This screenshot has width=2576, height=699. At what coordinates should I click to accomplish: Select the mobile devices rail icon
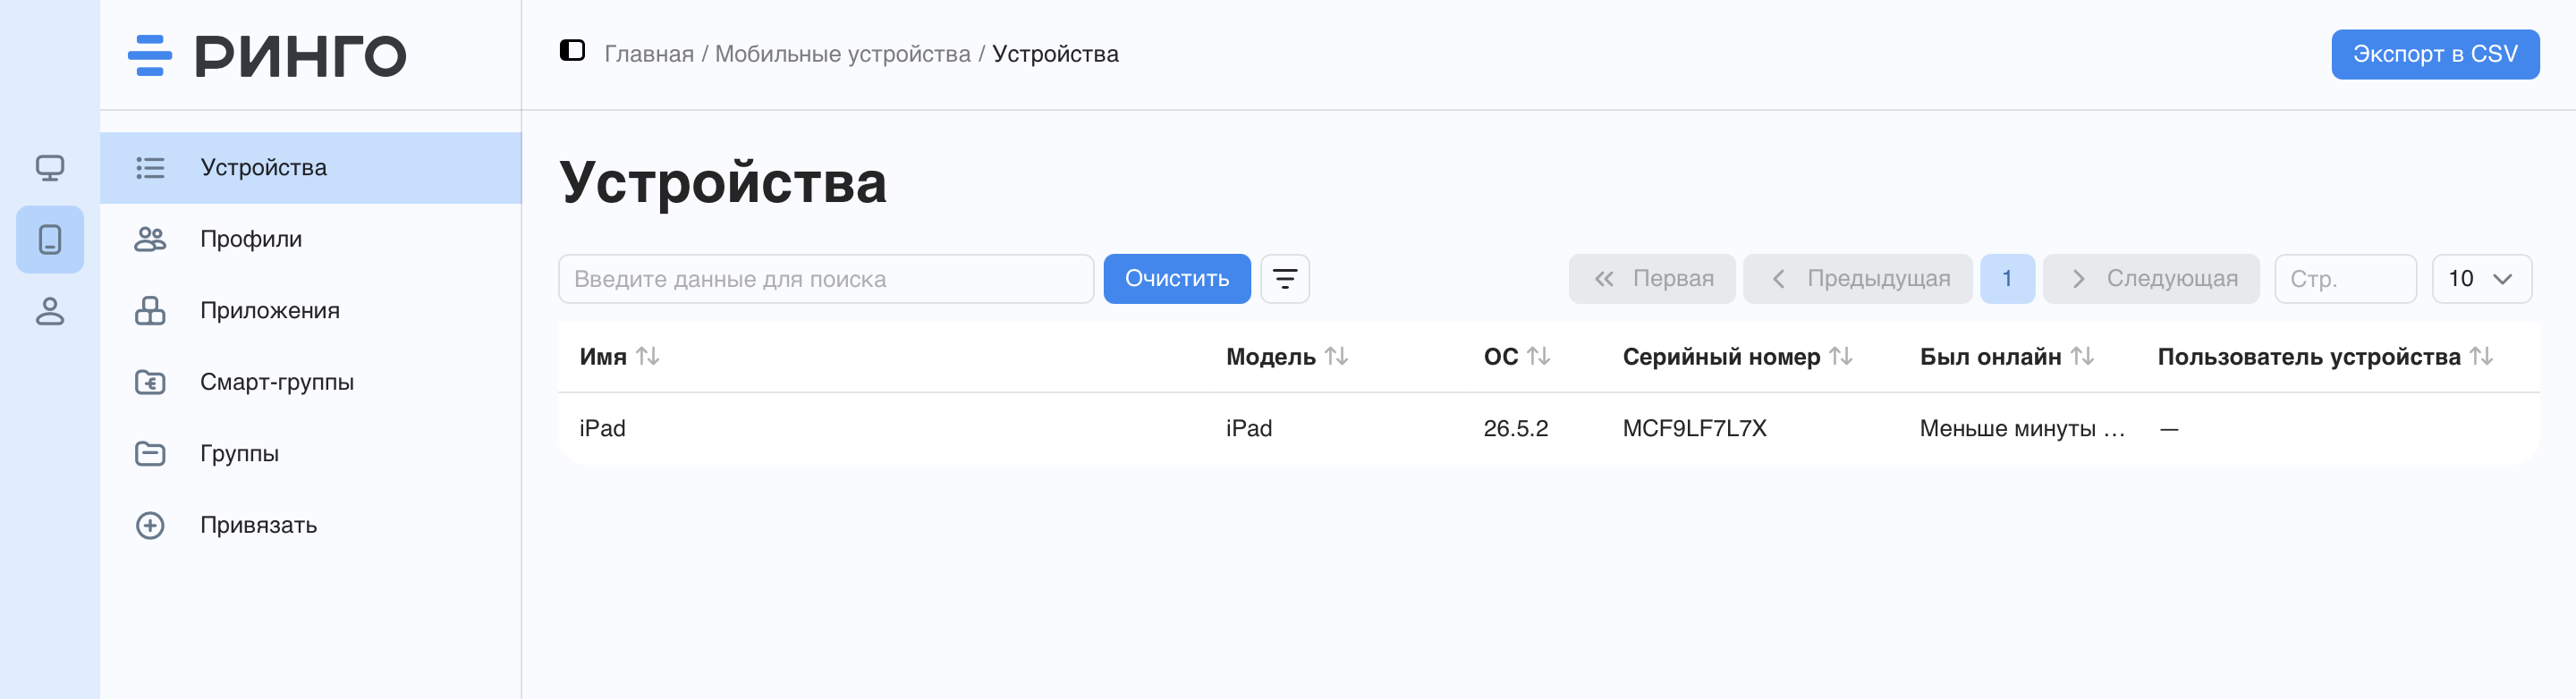(x=50, y=239)
